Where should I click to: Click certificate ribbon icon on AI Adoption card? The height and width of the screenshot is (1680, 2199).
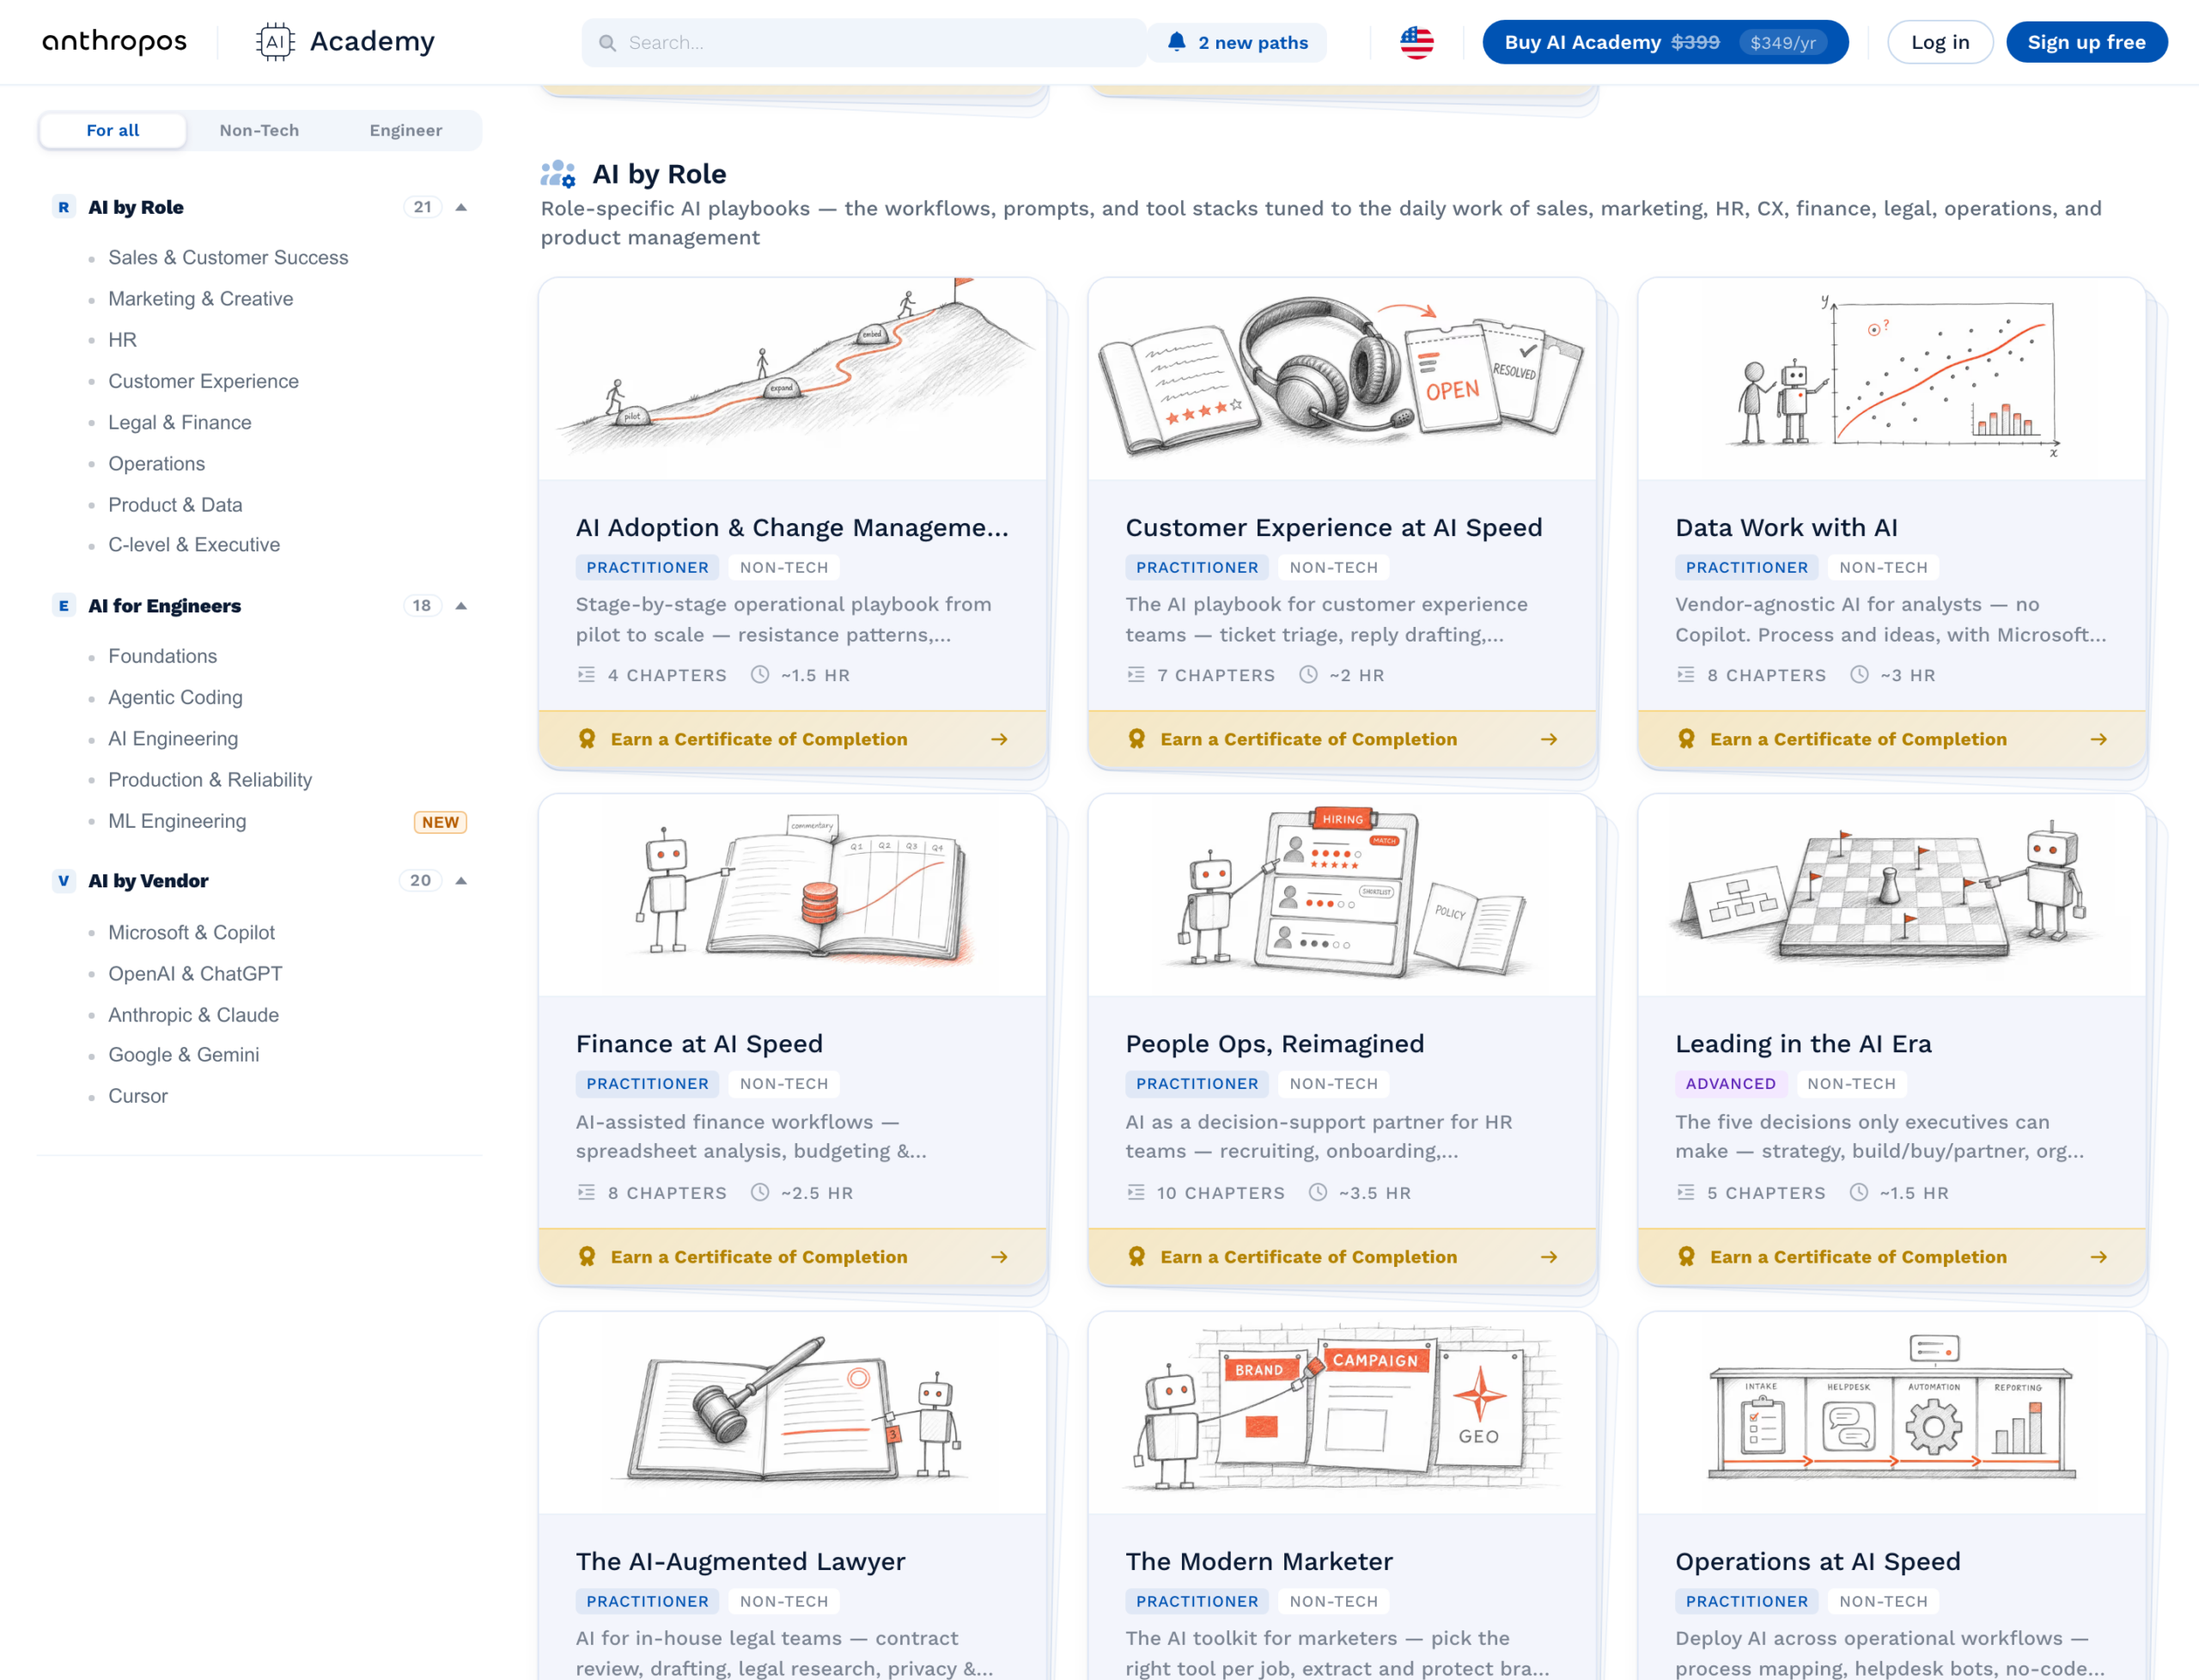(587, 739)
